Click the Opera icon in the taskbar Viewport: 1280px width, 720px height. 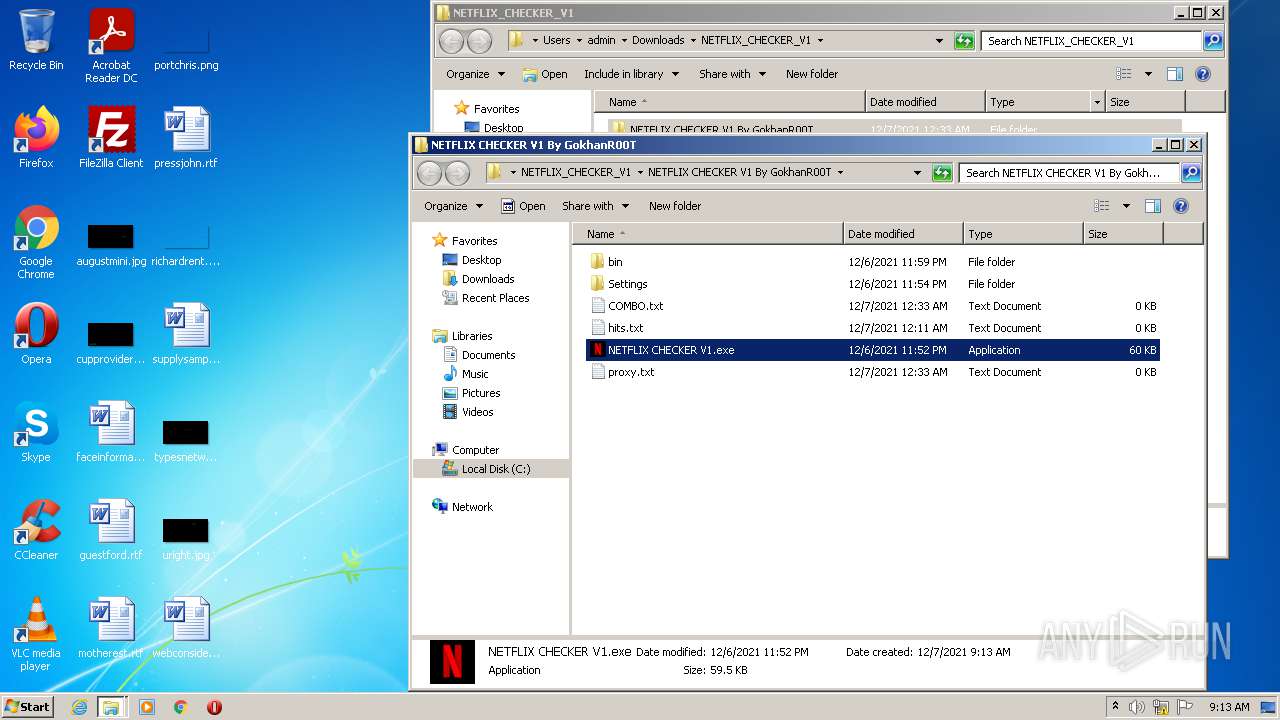coord(214,707)
